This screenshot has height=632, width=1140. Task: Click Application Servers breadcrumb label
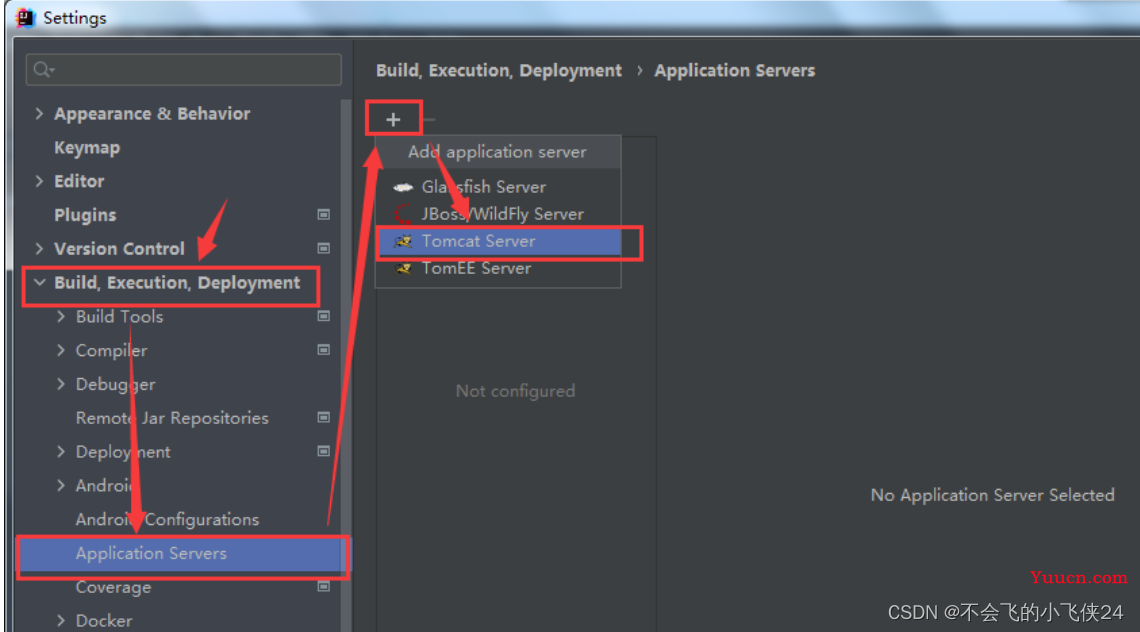(734, 71)
